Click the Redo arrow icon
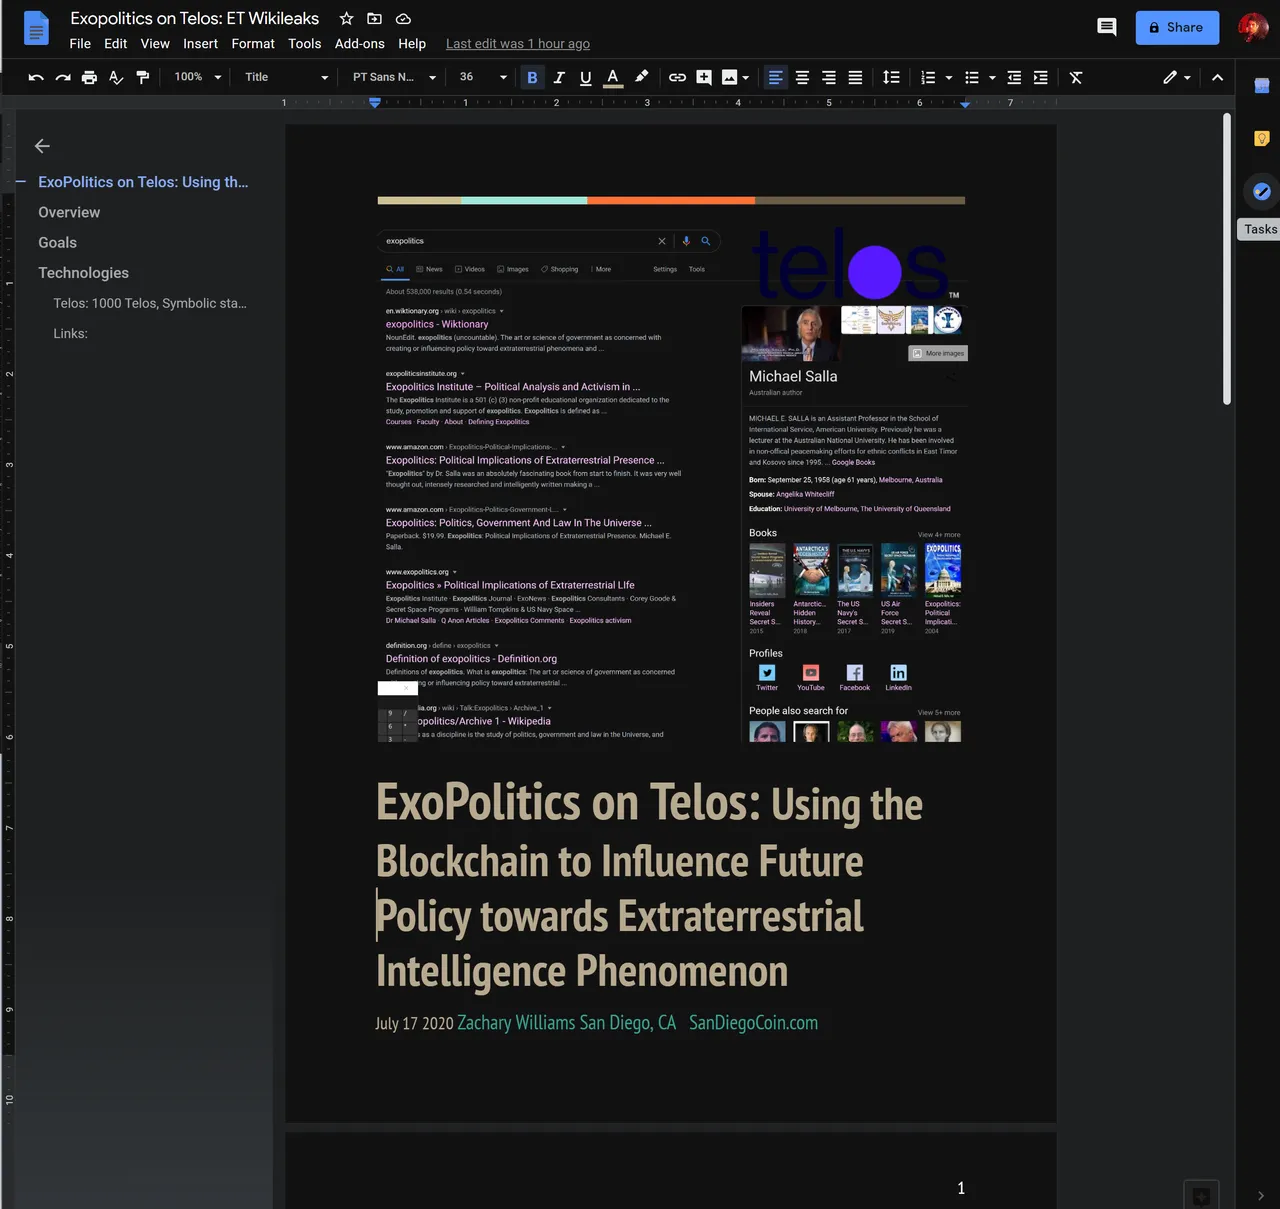Image resolution: width=1280 pixels, height=1209 pixels. pyautogui.click(x=63, y=77)
